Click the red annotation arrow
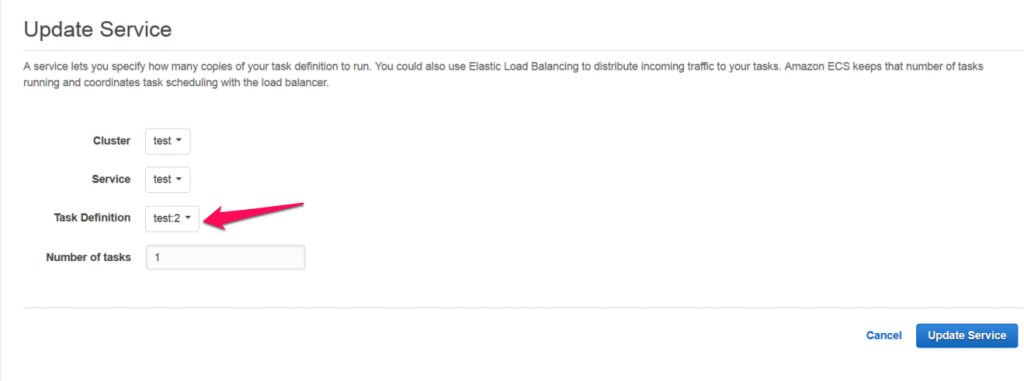This screenshot has width=1024, height=381. point(254,215)
